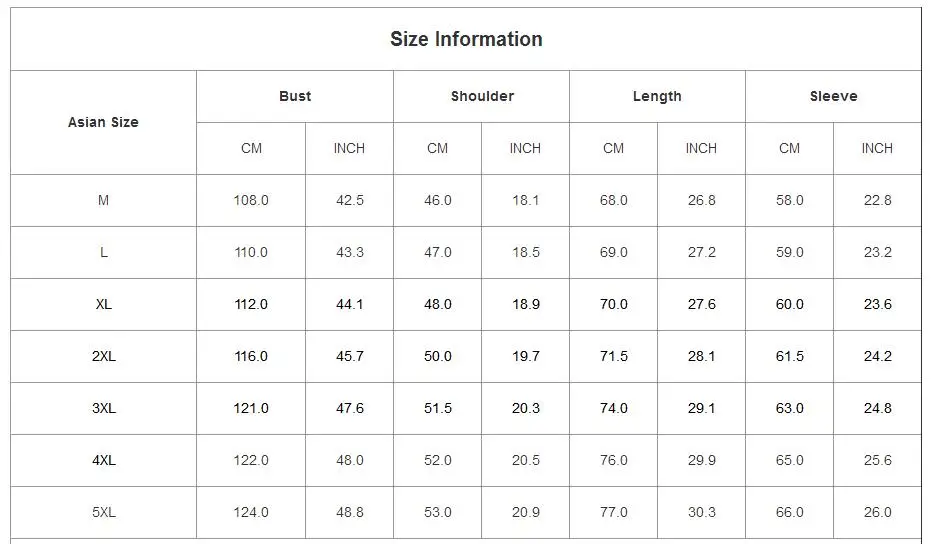This screenshot has height=544, width=941.
Task: Select the 2XL size row label
Action: tap(103, 356)
